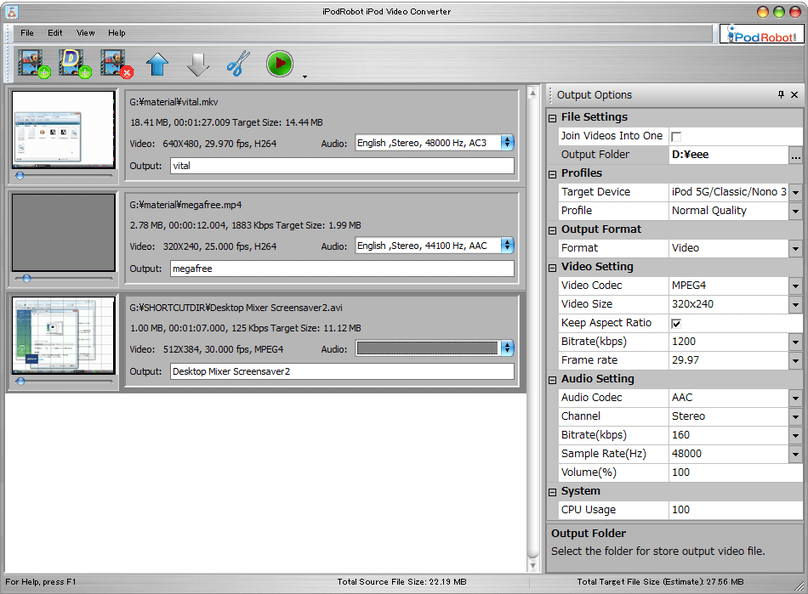
Task: Toggle Keep Aspect Ratio checkbox
Action: point(676,324)
